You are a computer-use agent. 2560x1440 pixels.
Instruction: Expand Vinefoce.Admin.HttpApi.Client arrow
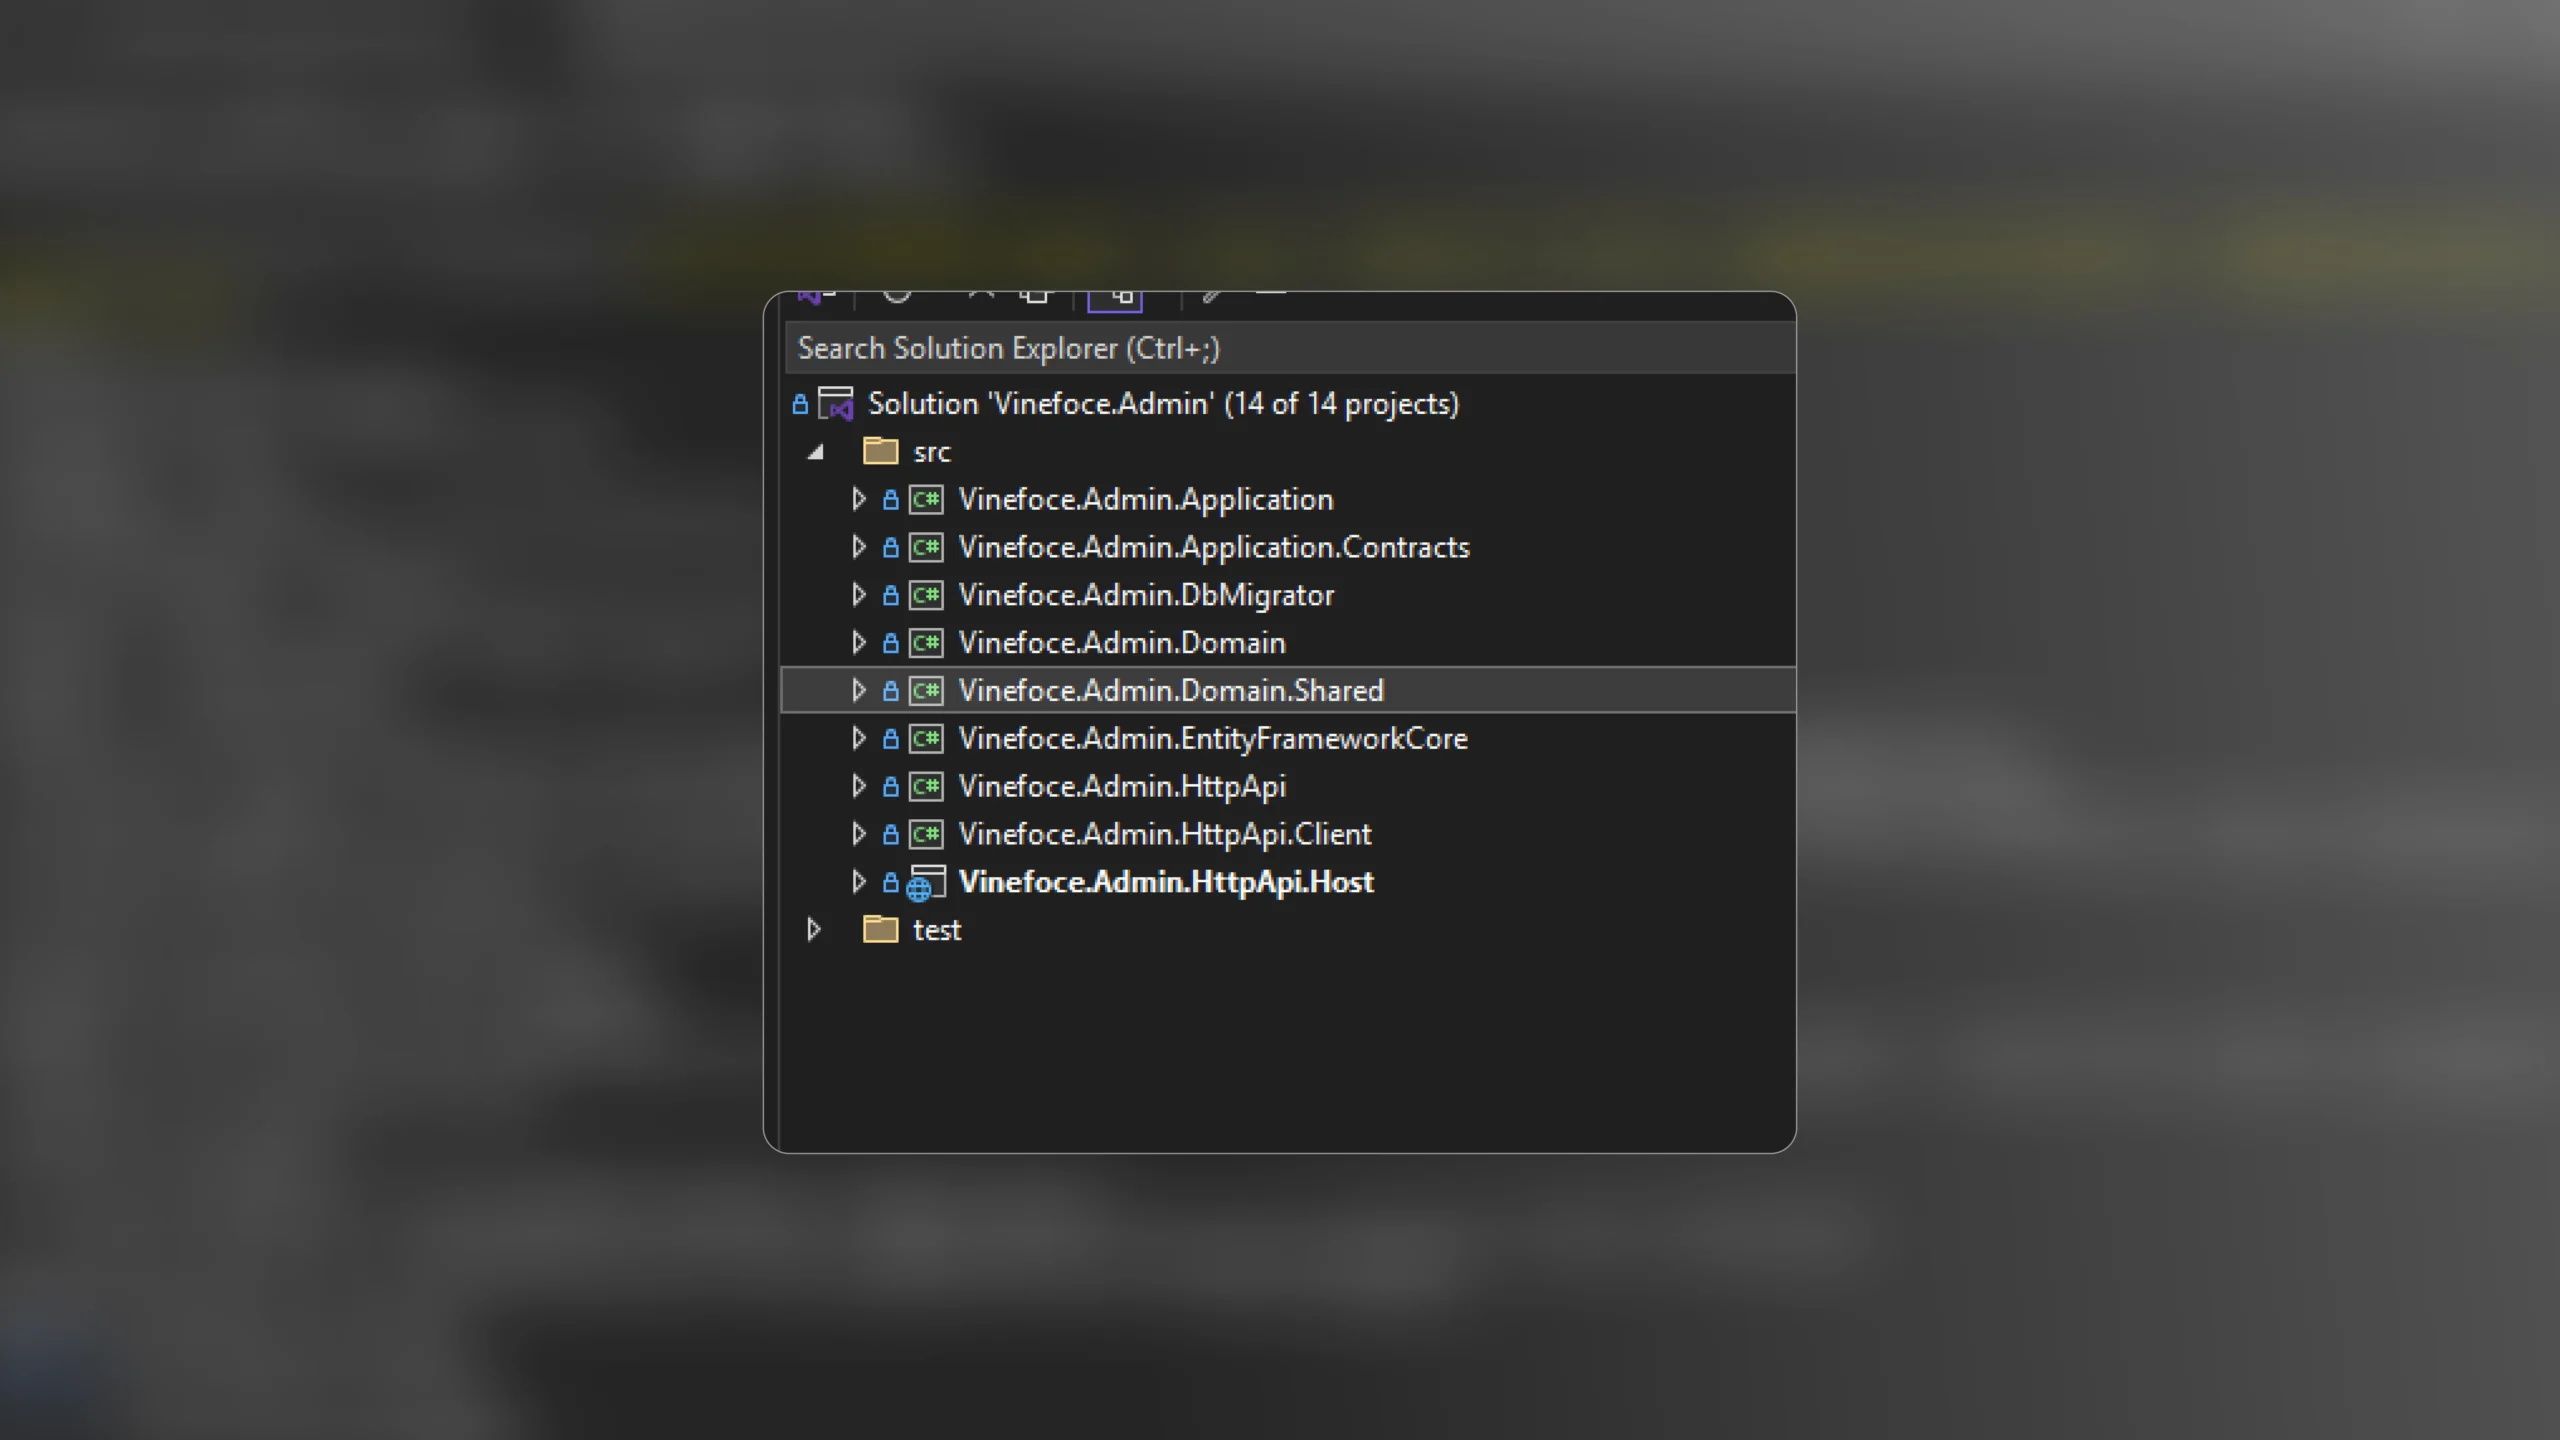(858, 834)
